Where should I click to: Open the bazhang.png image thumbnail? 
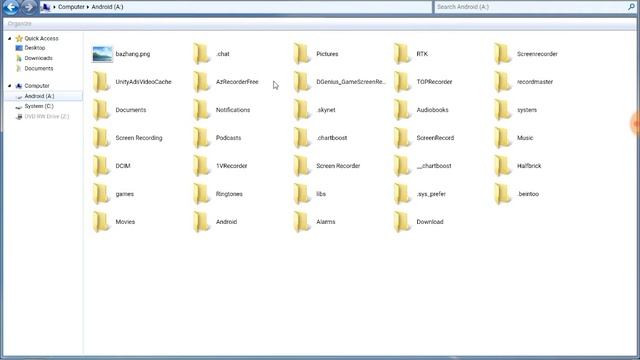tap(102, 54)
